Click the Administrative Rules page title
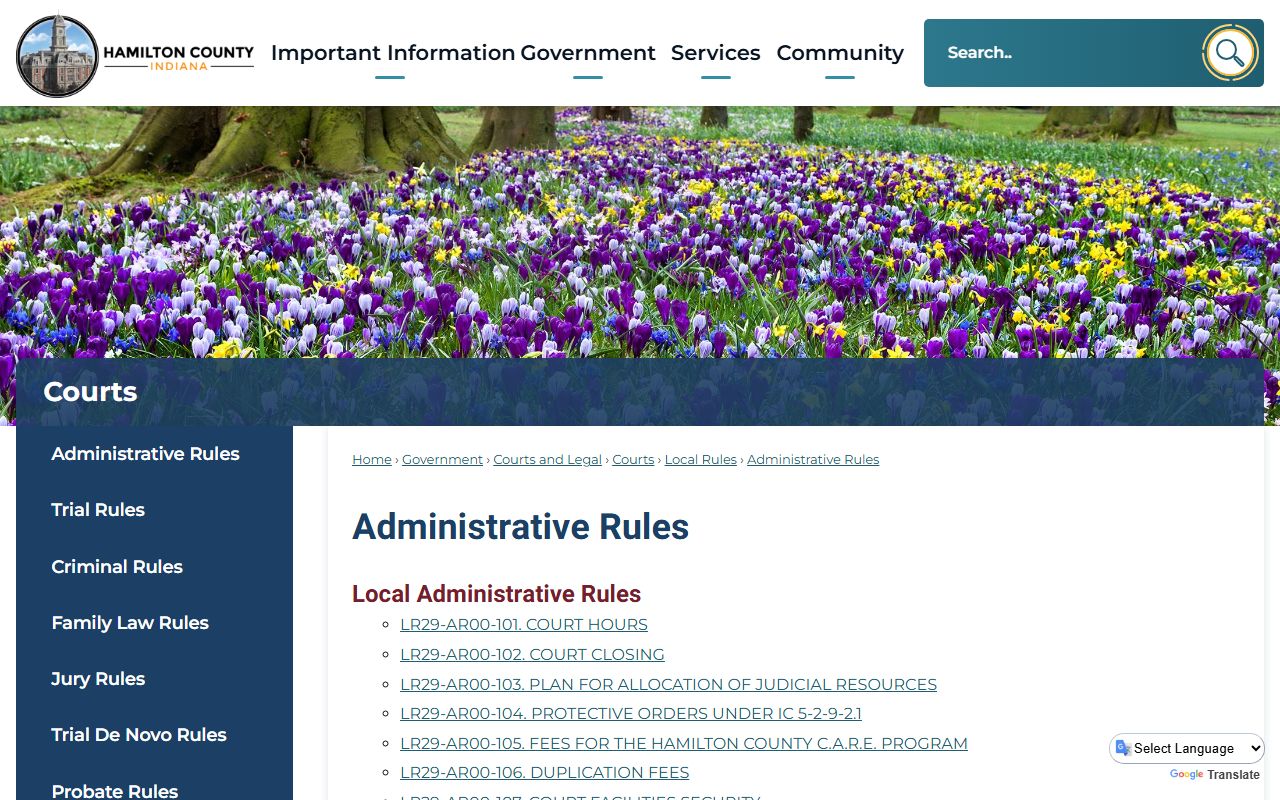Screen dimensions: 1280x800 521,527
